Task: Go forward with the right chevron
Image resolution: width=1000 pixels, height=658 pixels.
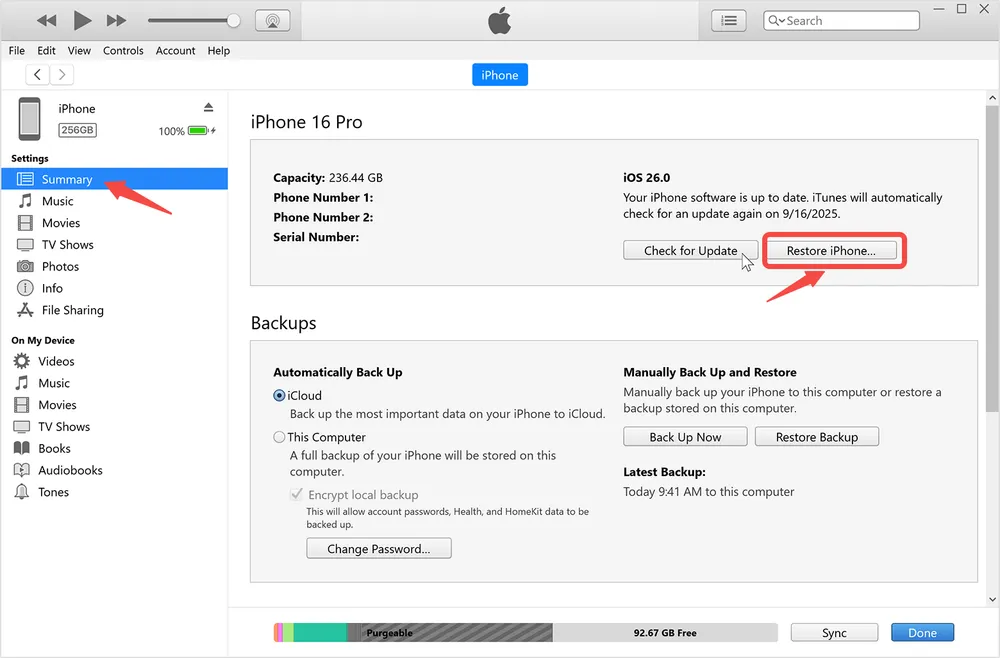Action: tap(62, 75)
